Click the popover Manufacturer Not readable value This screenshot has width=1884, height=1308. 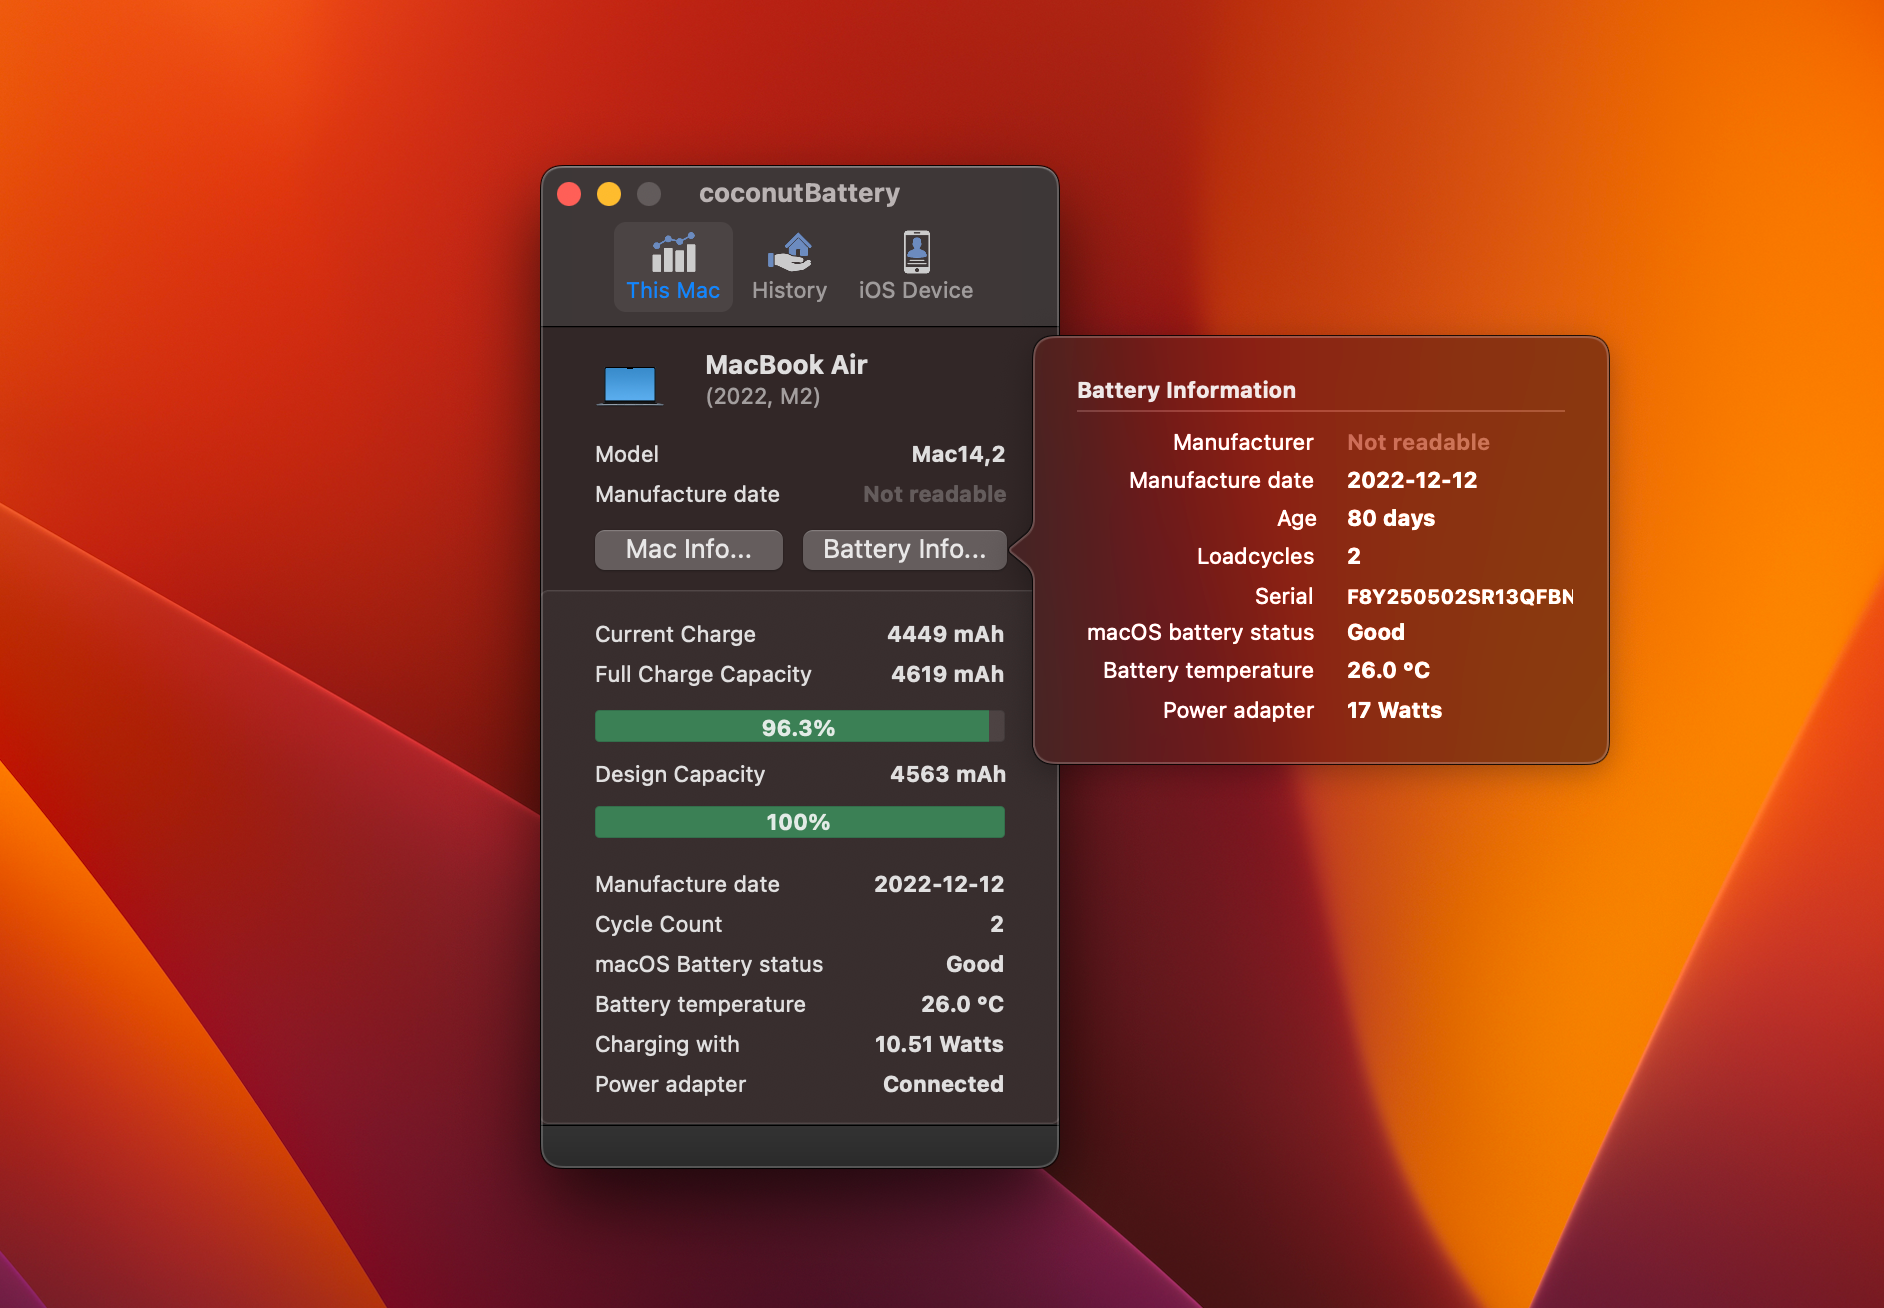[x=1418, y=442]
